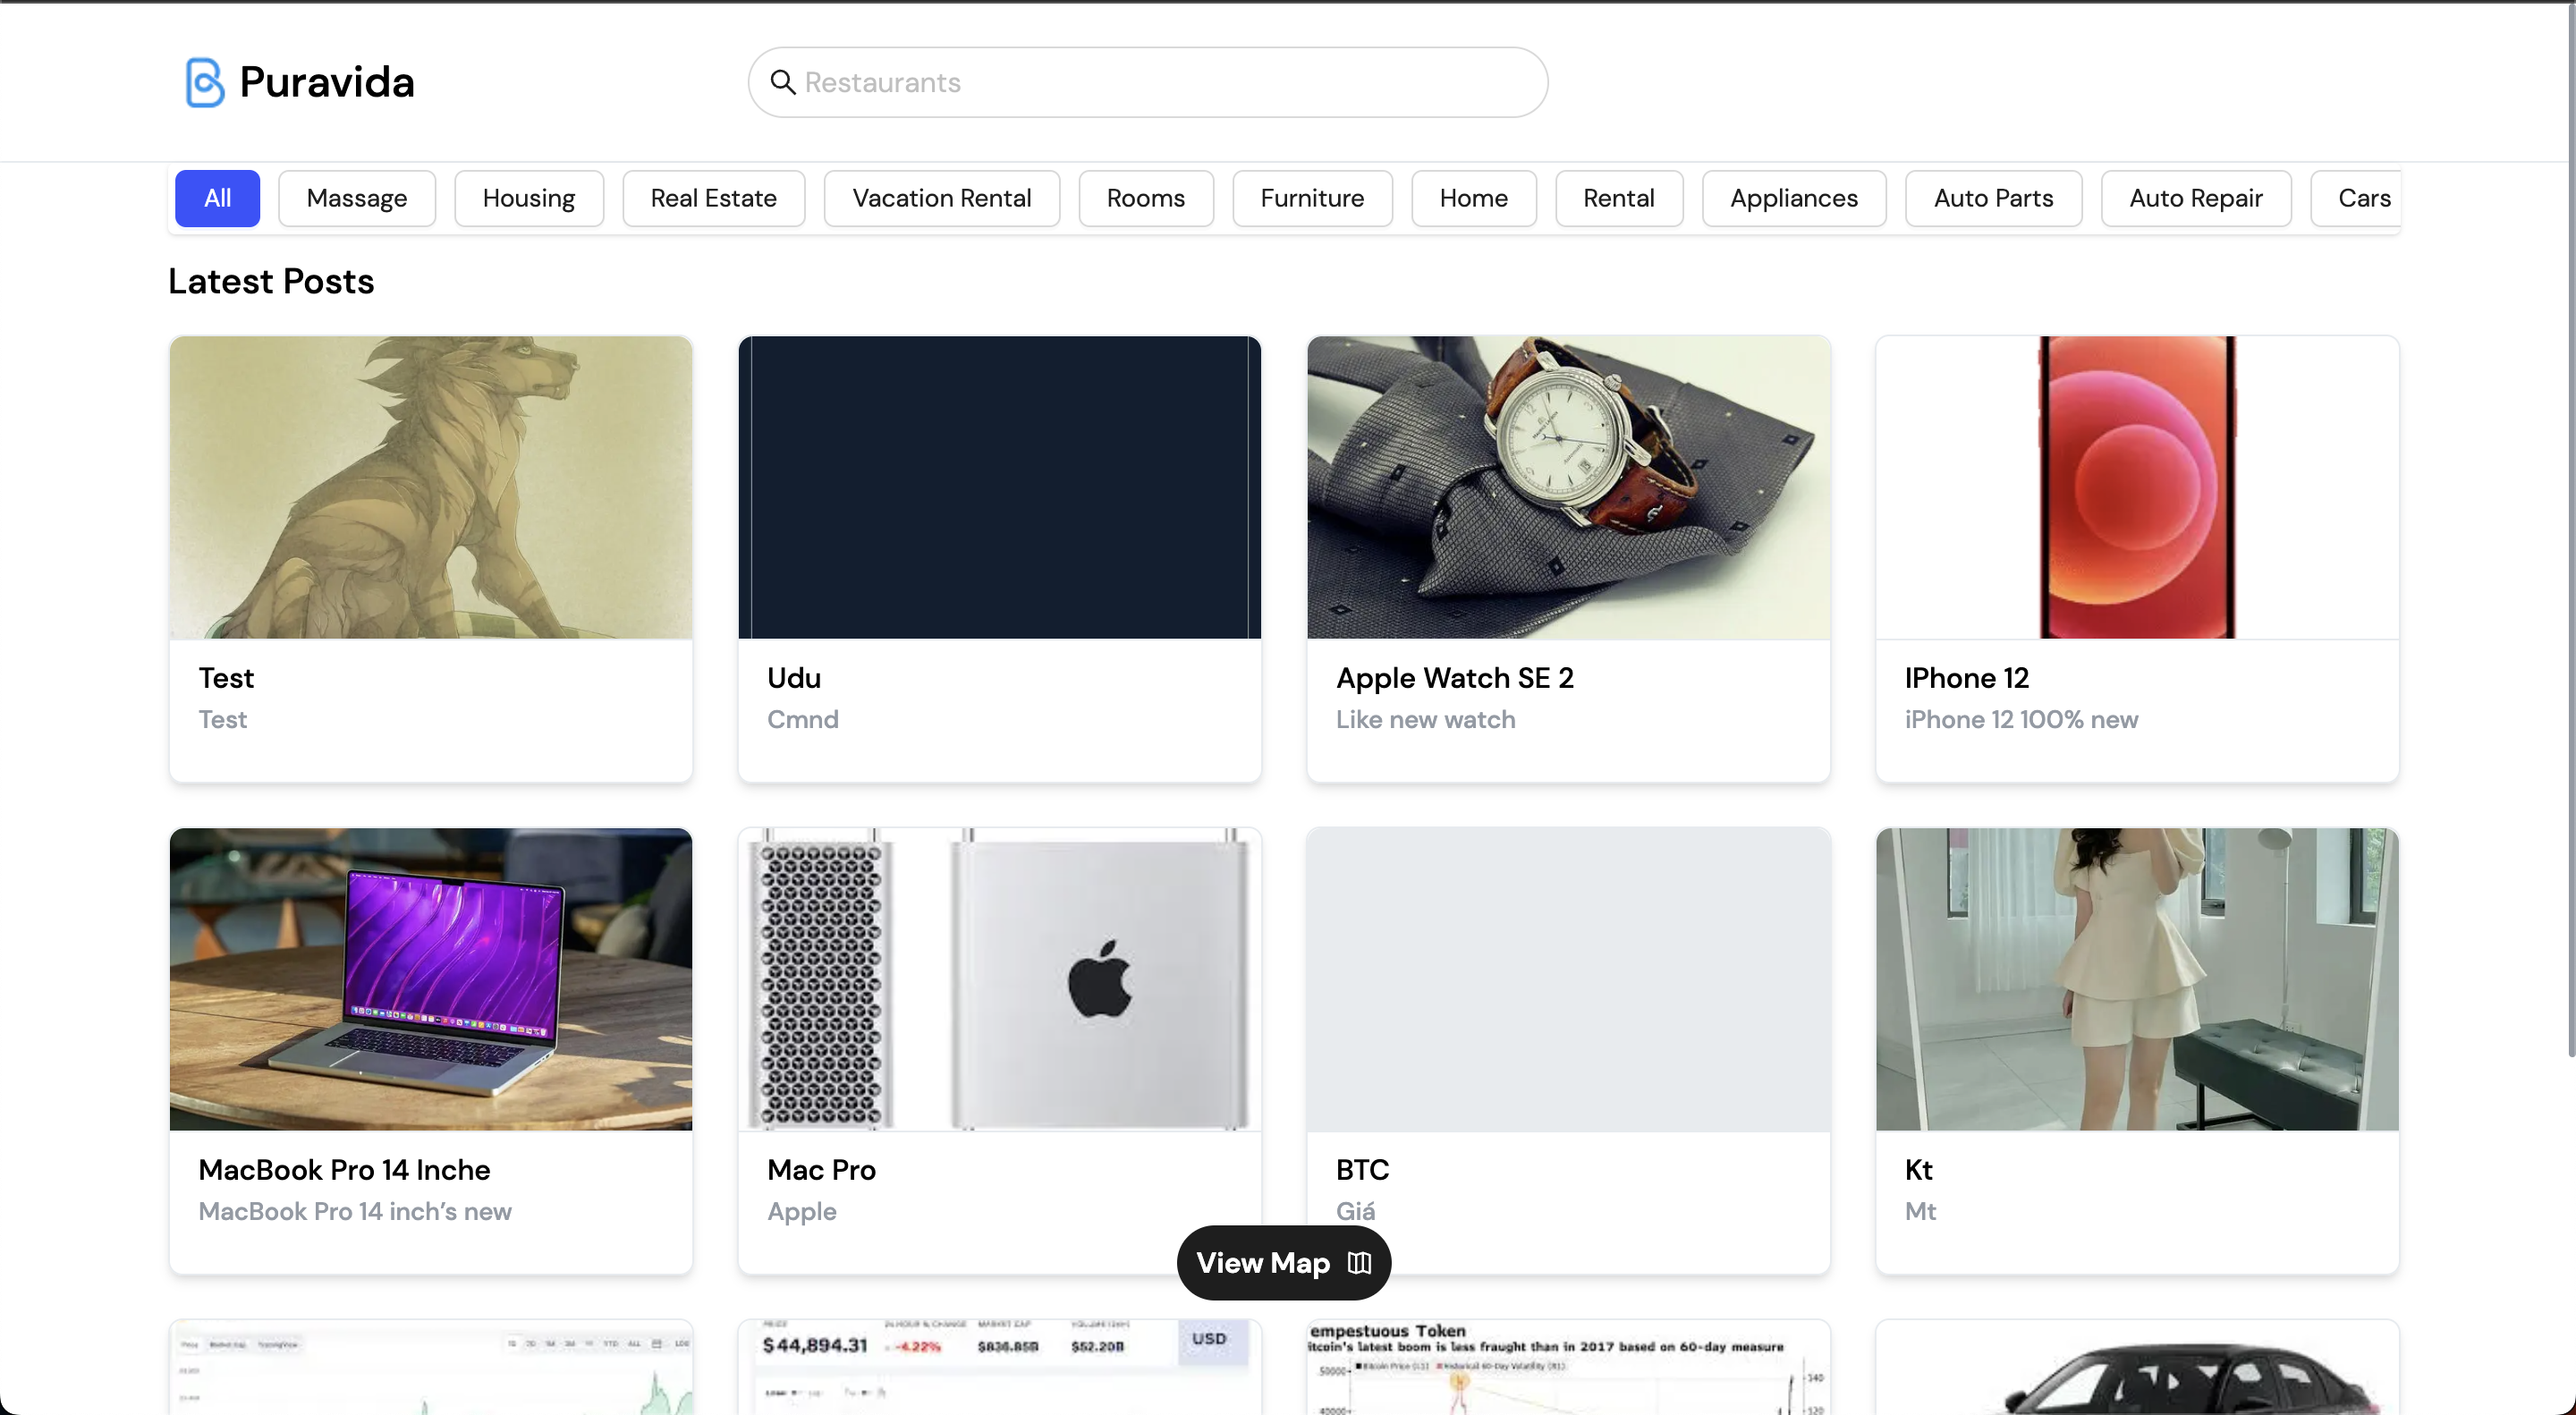
Task: Open the $44,894.31 price post thumbnail
Action: click(1000, 1367)
